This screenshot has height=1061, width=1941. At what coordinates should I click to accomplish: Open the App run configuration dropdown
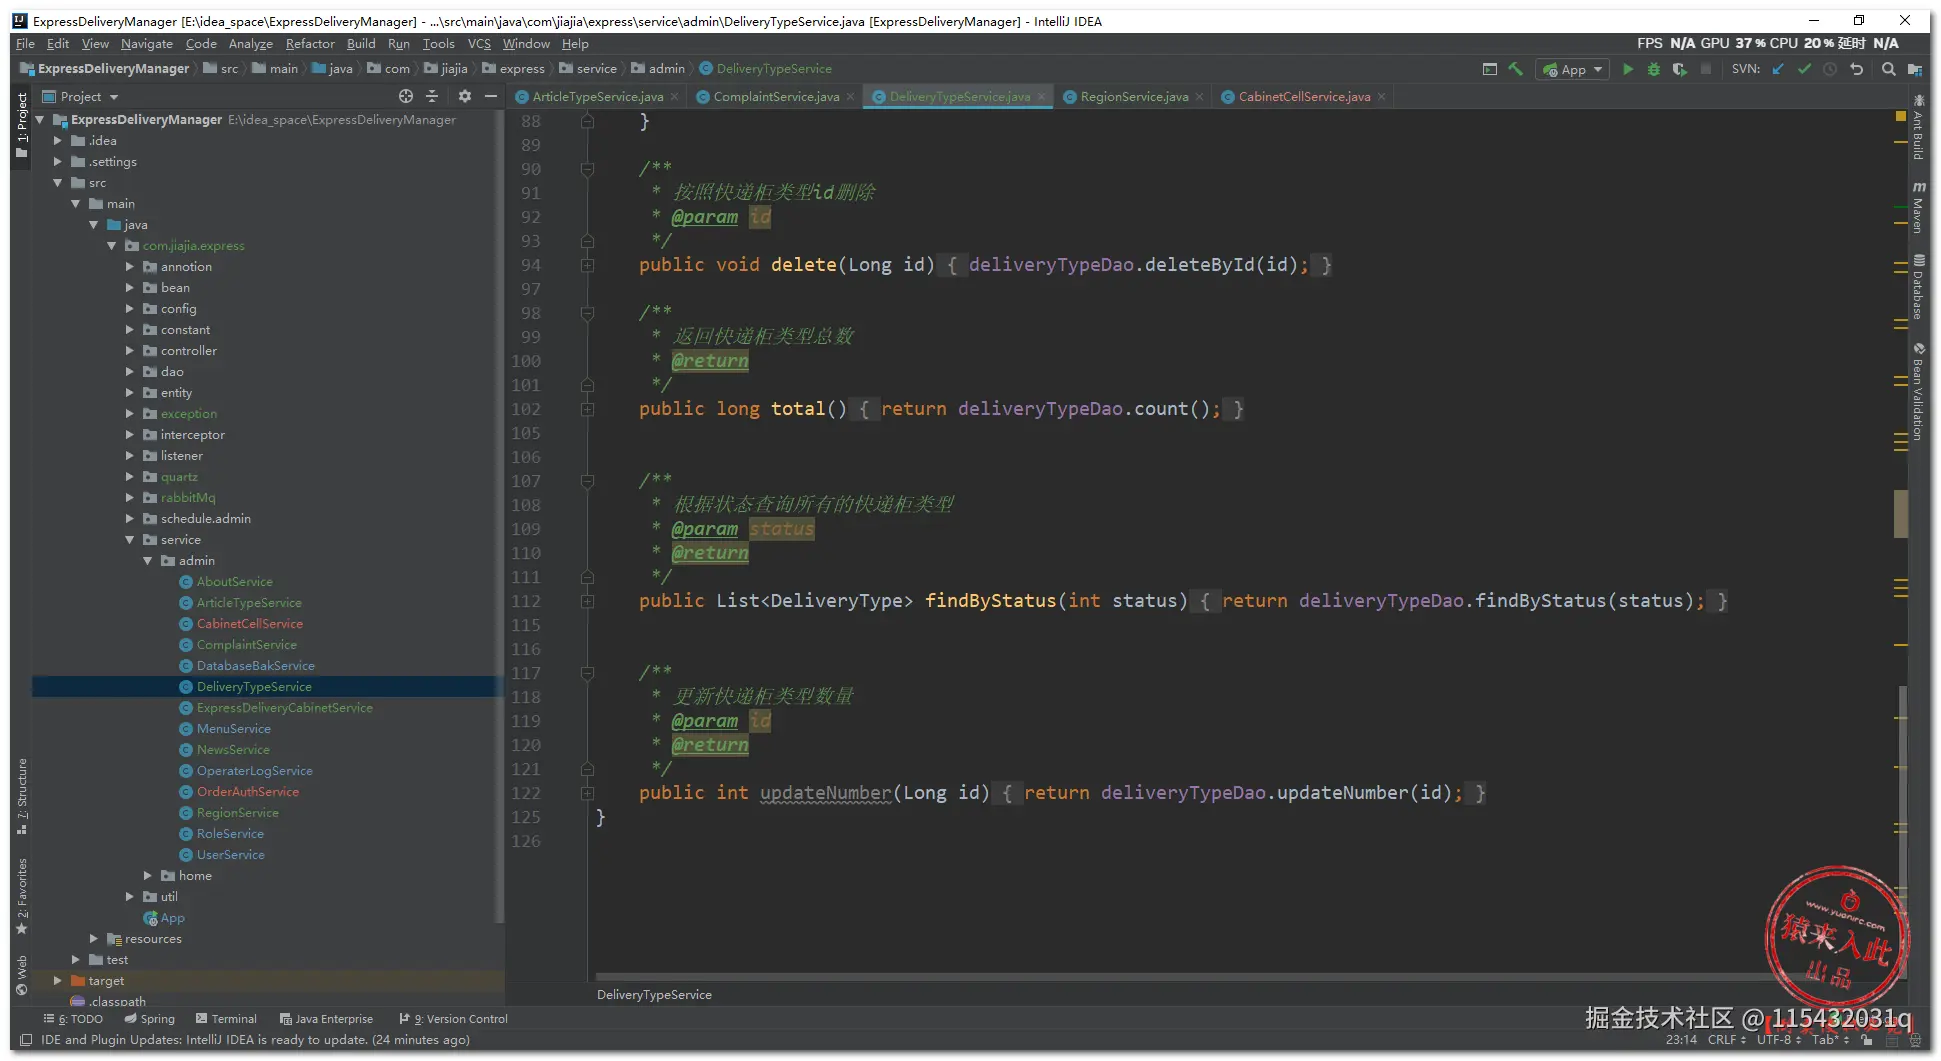coord(1573,69)
